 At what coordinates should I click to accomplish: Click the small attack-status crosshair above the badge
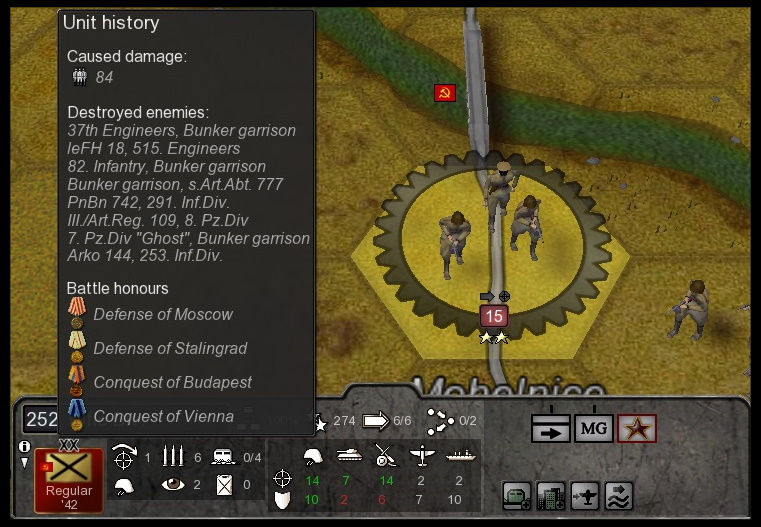point(504,296)
